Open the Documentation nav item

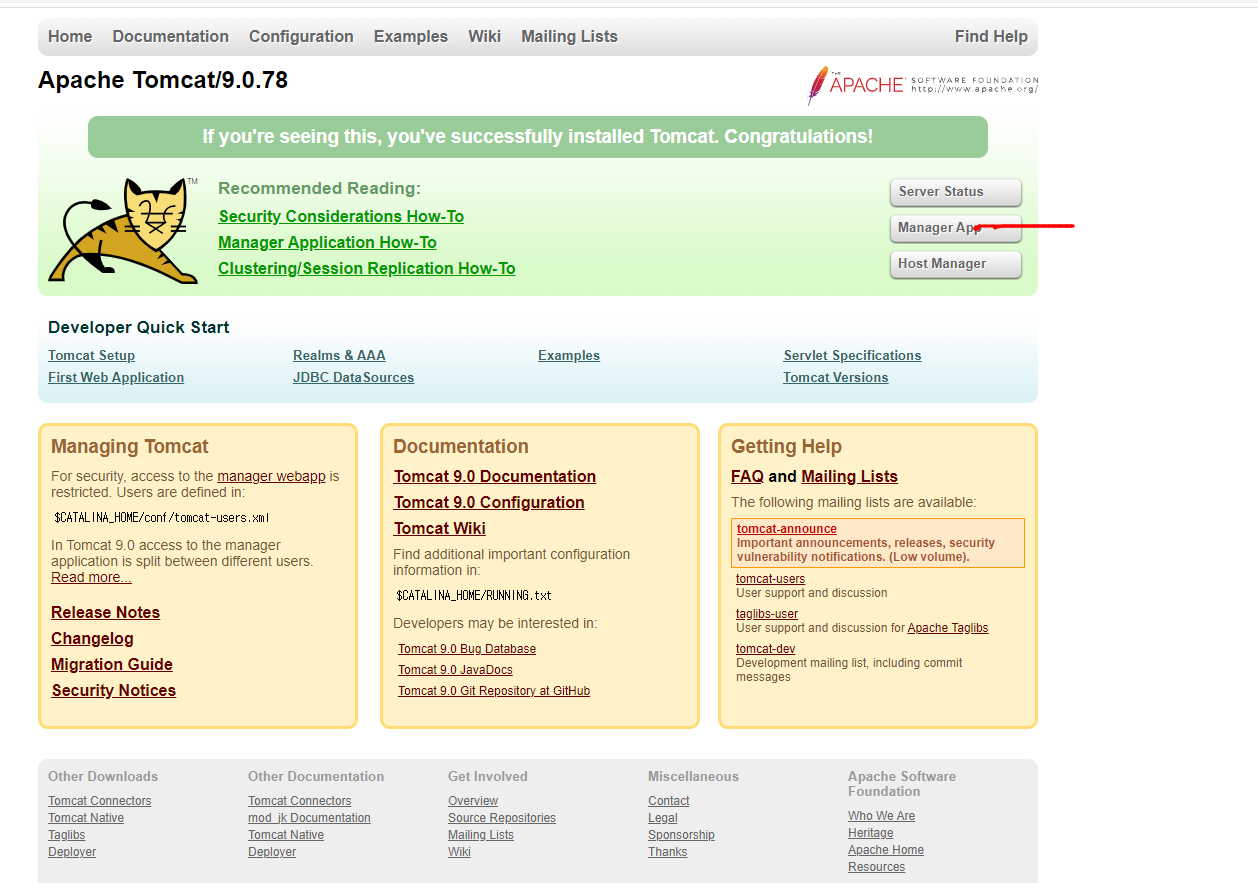coord(171,36)
